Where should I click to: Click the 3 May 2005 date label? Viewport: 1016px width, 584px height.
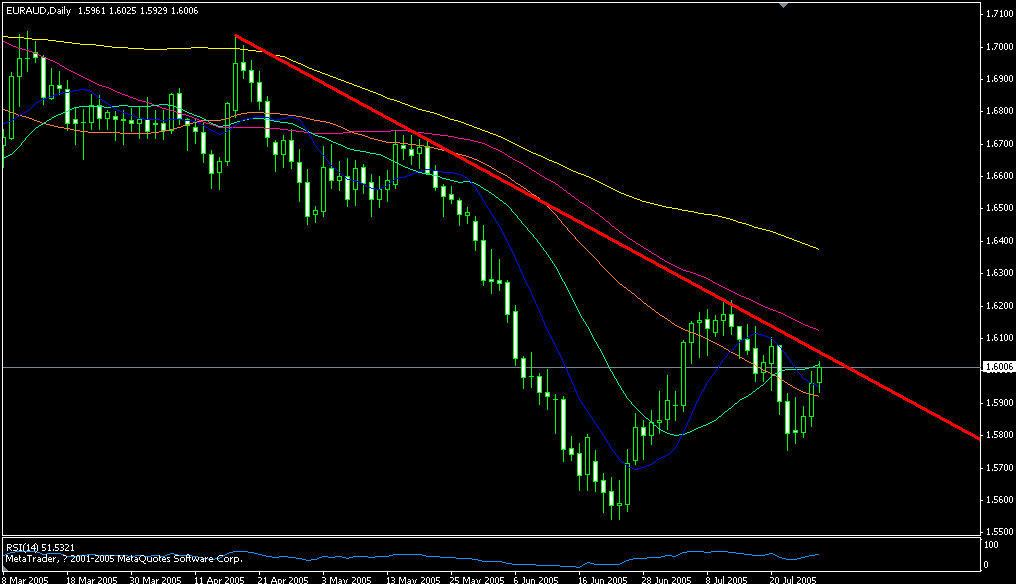click(347, 579)
